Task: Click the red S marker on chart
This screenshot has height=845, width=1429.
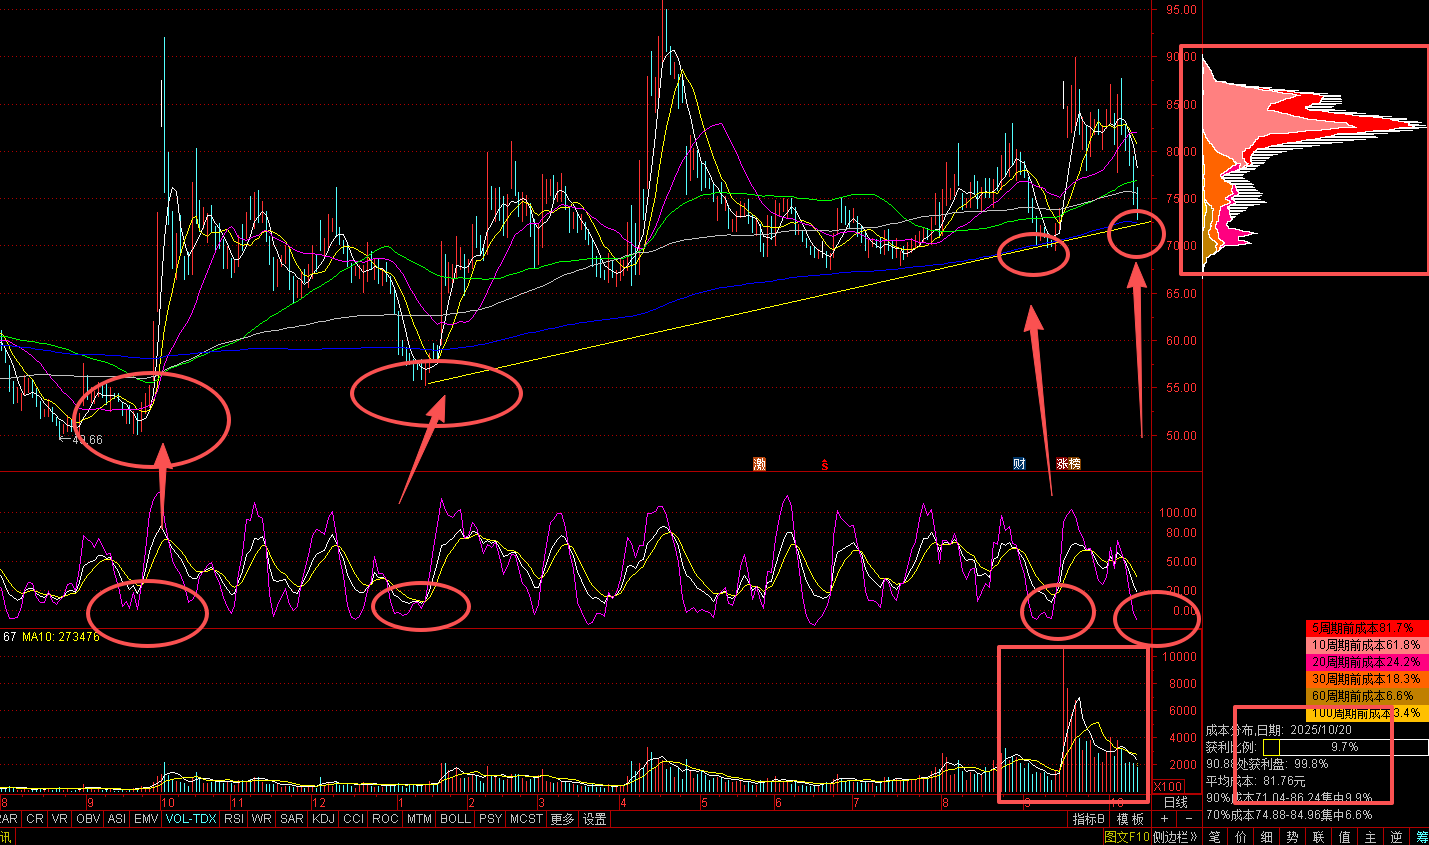Action: 825,465
